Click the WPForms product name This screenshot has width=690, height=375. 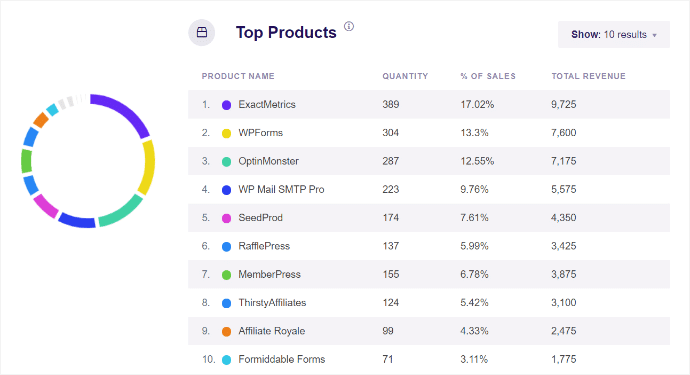pyautogui.click(x=261, y=133)
